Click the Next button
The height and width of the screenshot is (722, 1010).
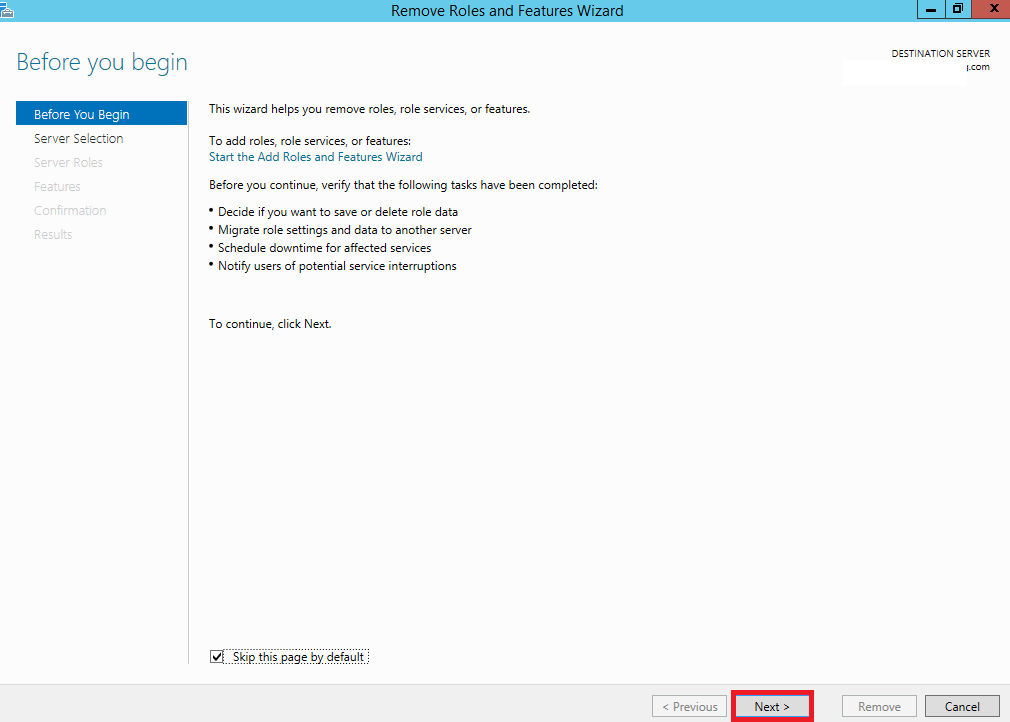coord(772,705)
